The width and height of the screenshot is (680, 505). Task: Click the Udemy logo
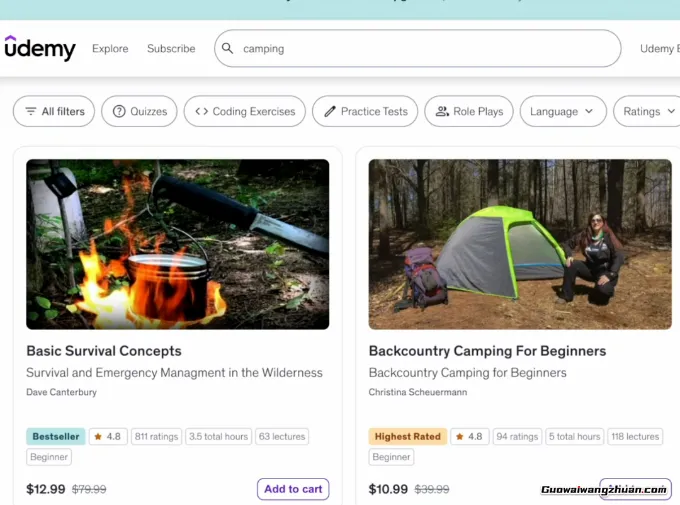(x=40, y=48)
